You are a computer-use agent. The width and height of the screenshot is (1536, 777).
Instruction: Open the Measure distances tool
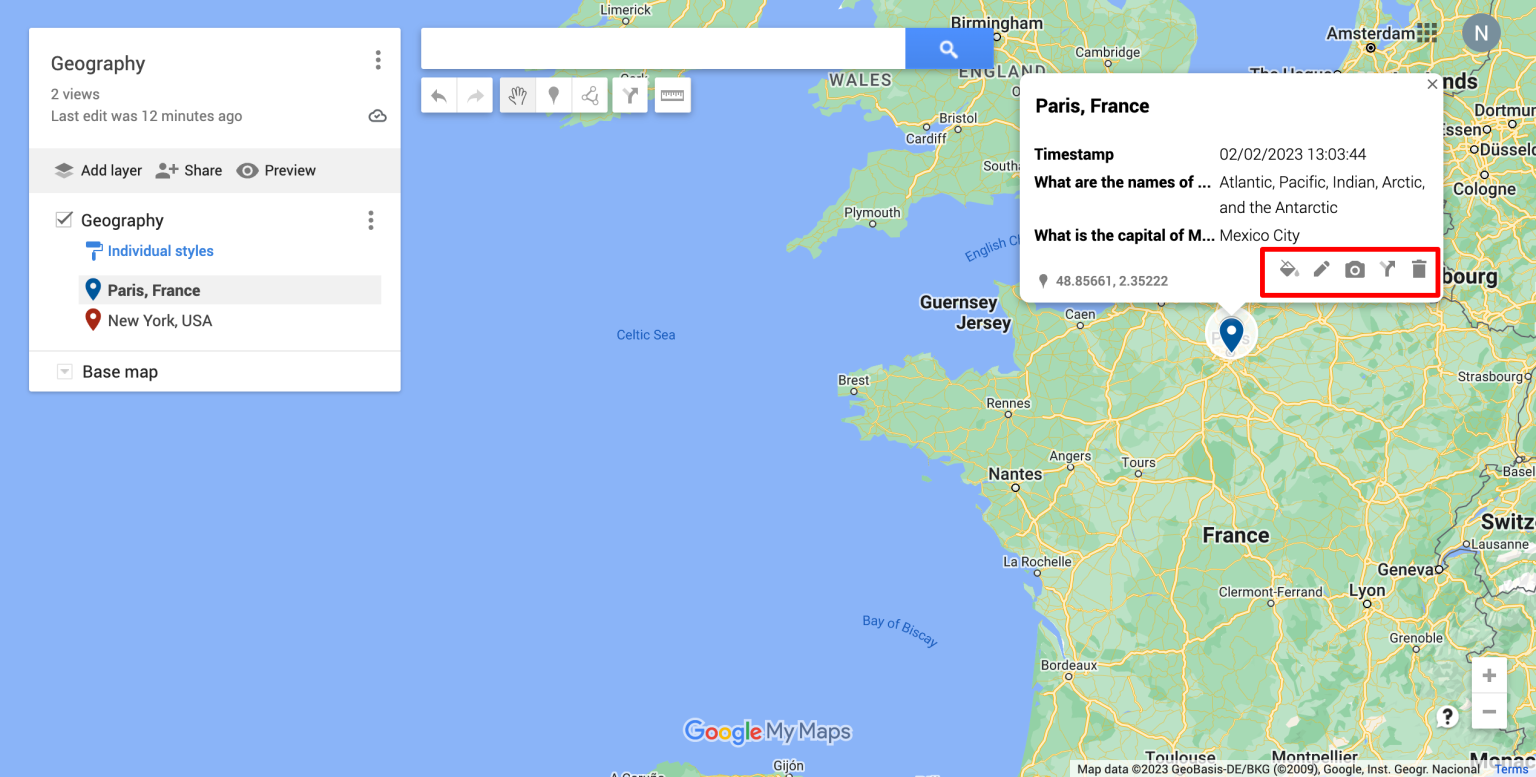[672, 95]
